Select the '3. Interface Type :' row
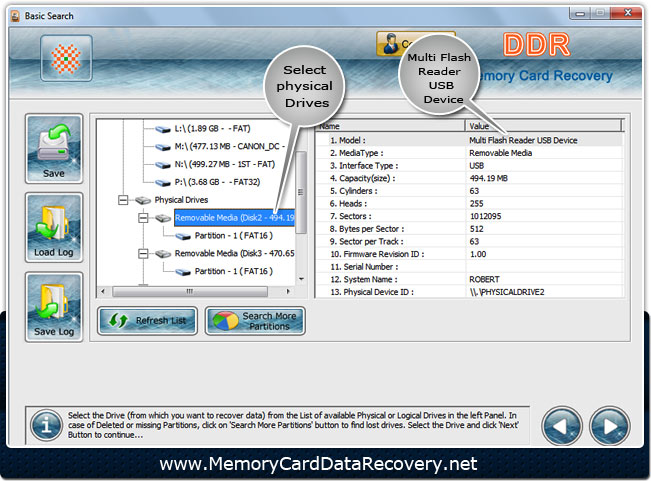Viewport: 651px width, 481px height. (469, 166)
